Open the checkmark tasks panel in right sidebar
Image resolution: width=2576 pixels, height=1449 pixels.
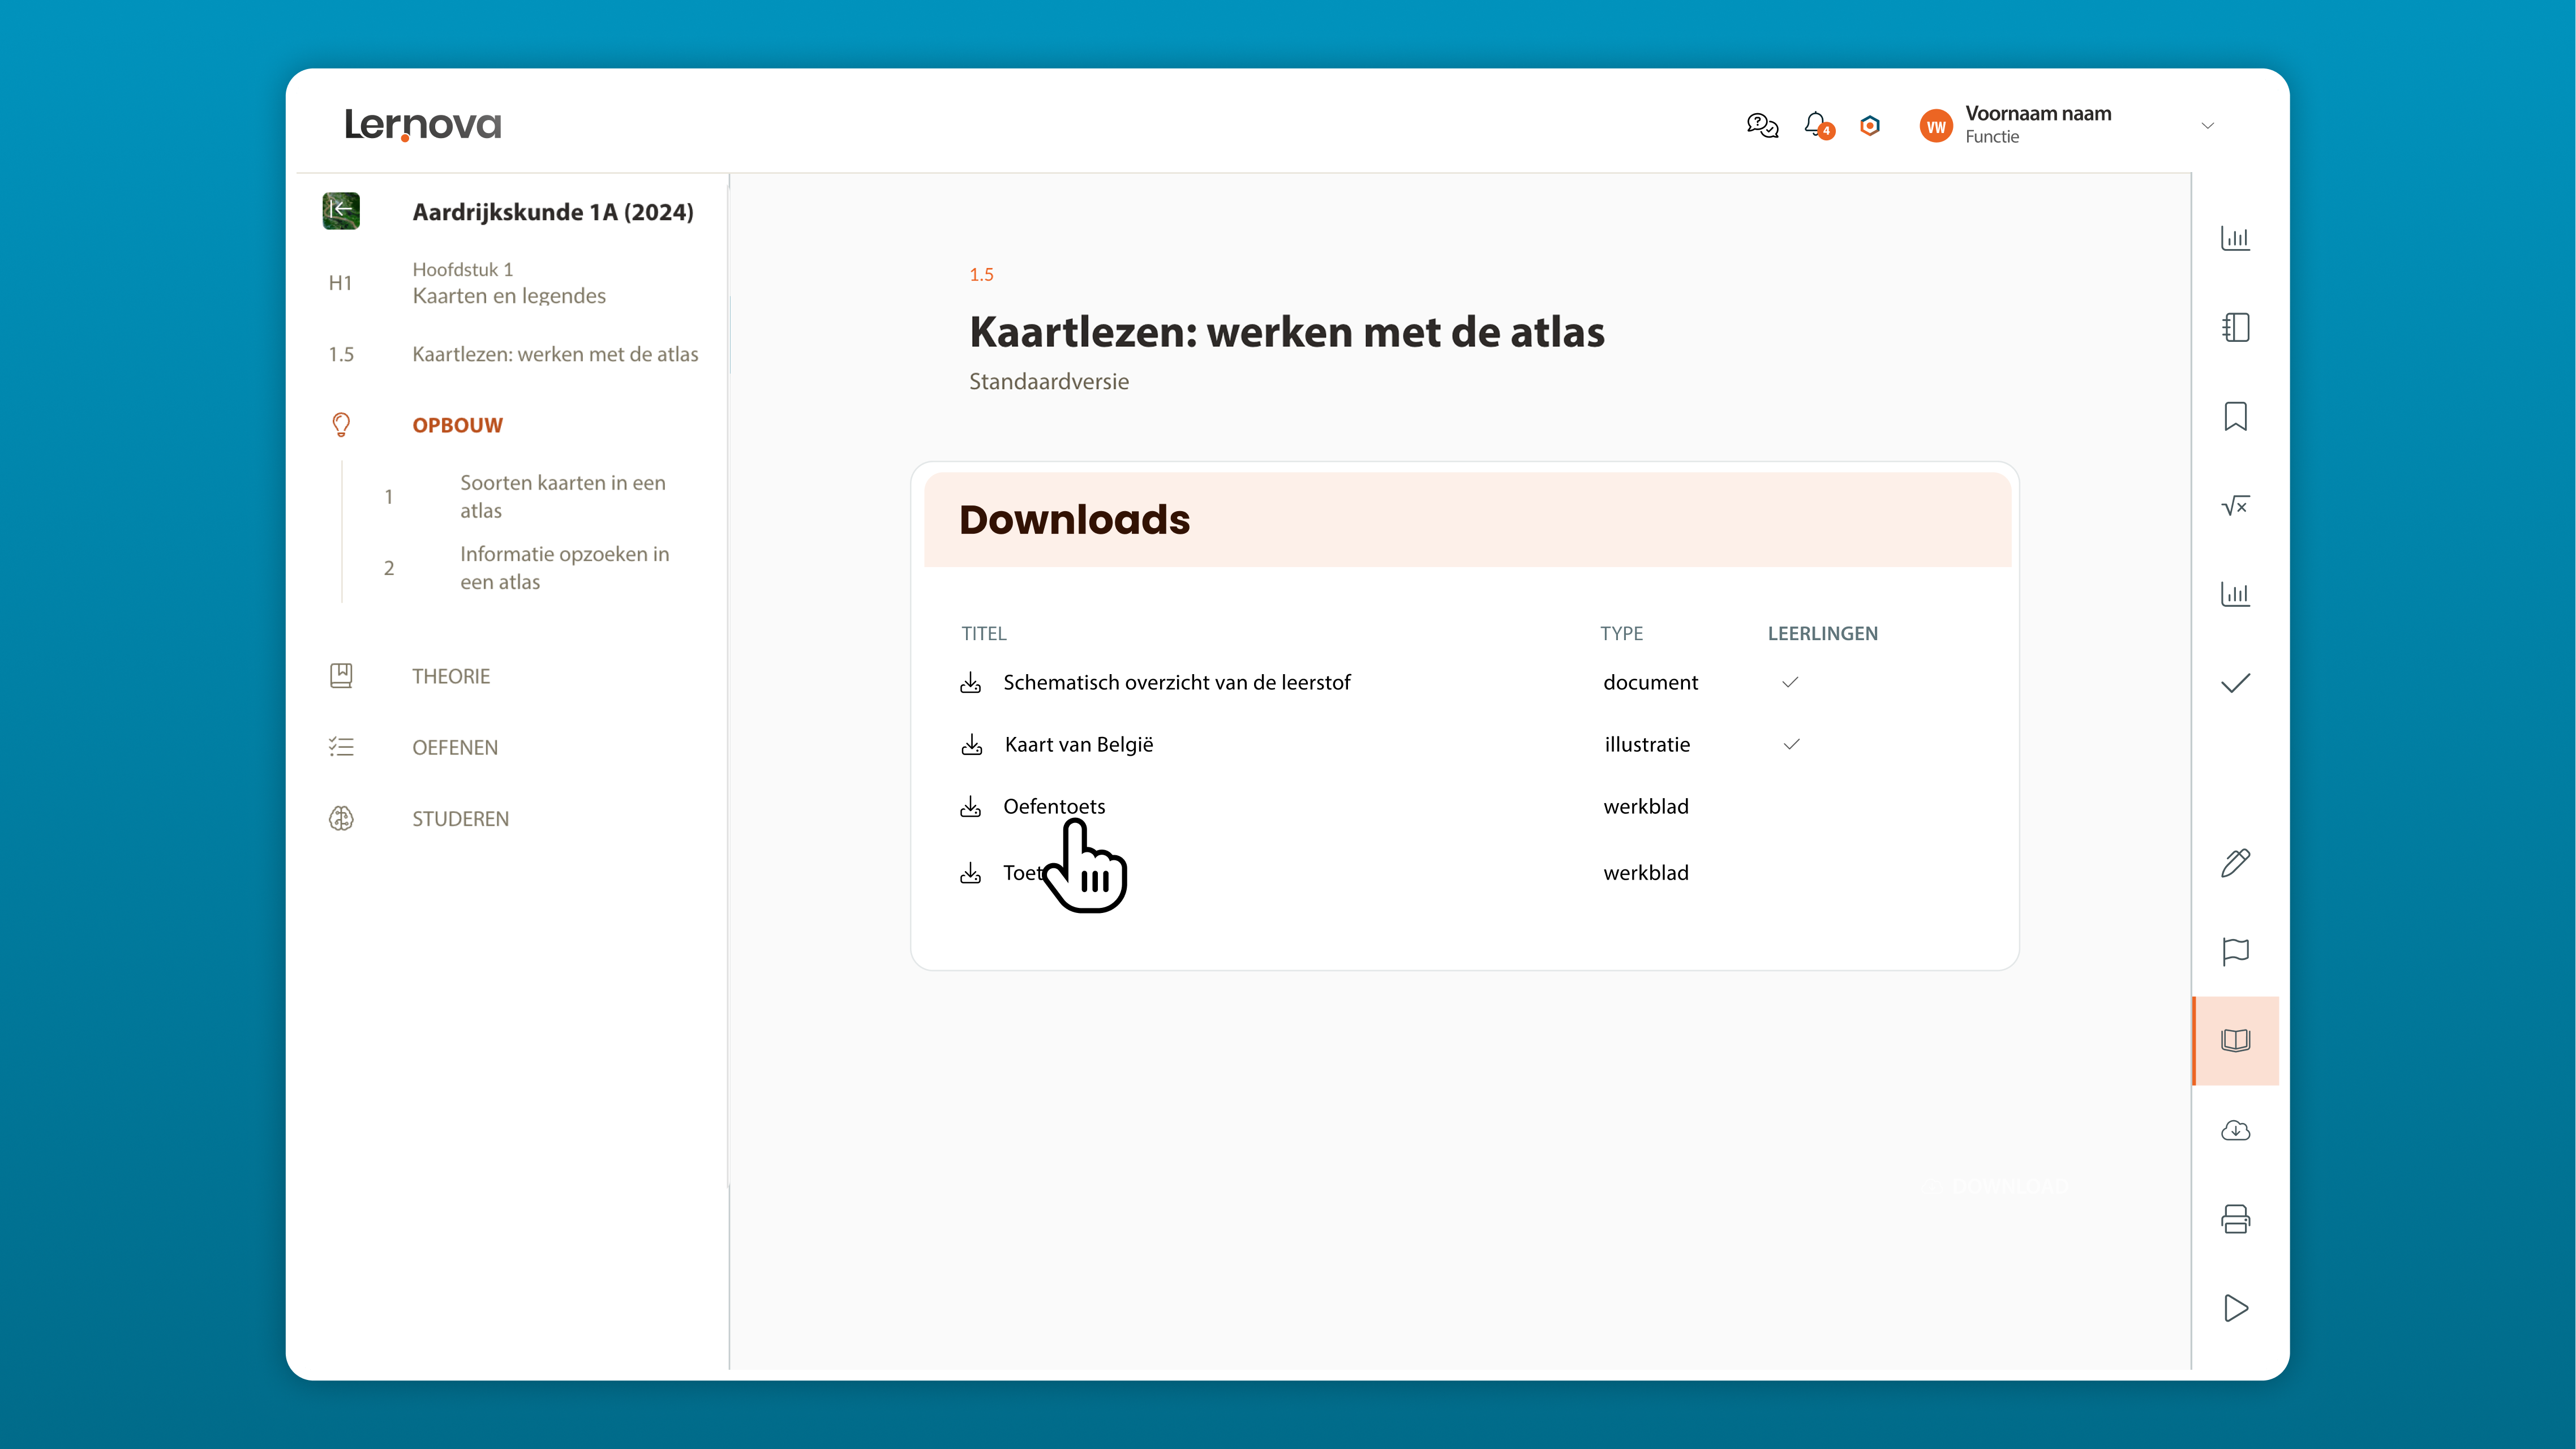(2236, 683)
